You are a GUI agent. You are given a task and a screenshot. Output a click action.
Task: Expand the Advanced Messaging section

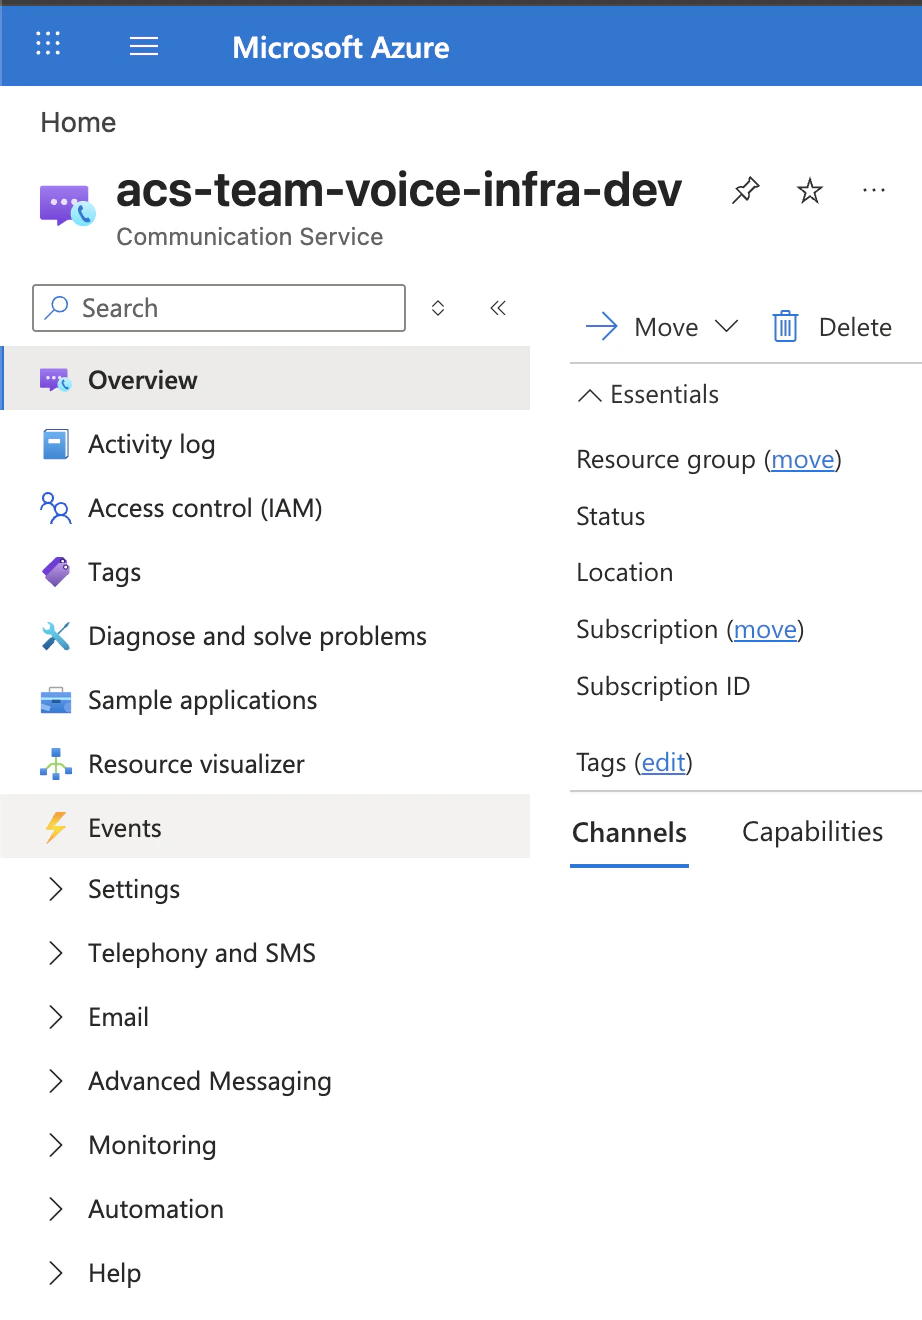coord(56,1081)
